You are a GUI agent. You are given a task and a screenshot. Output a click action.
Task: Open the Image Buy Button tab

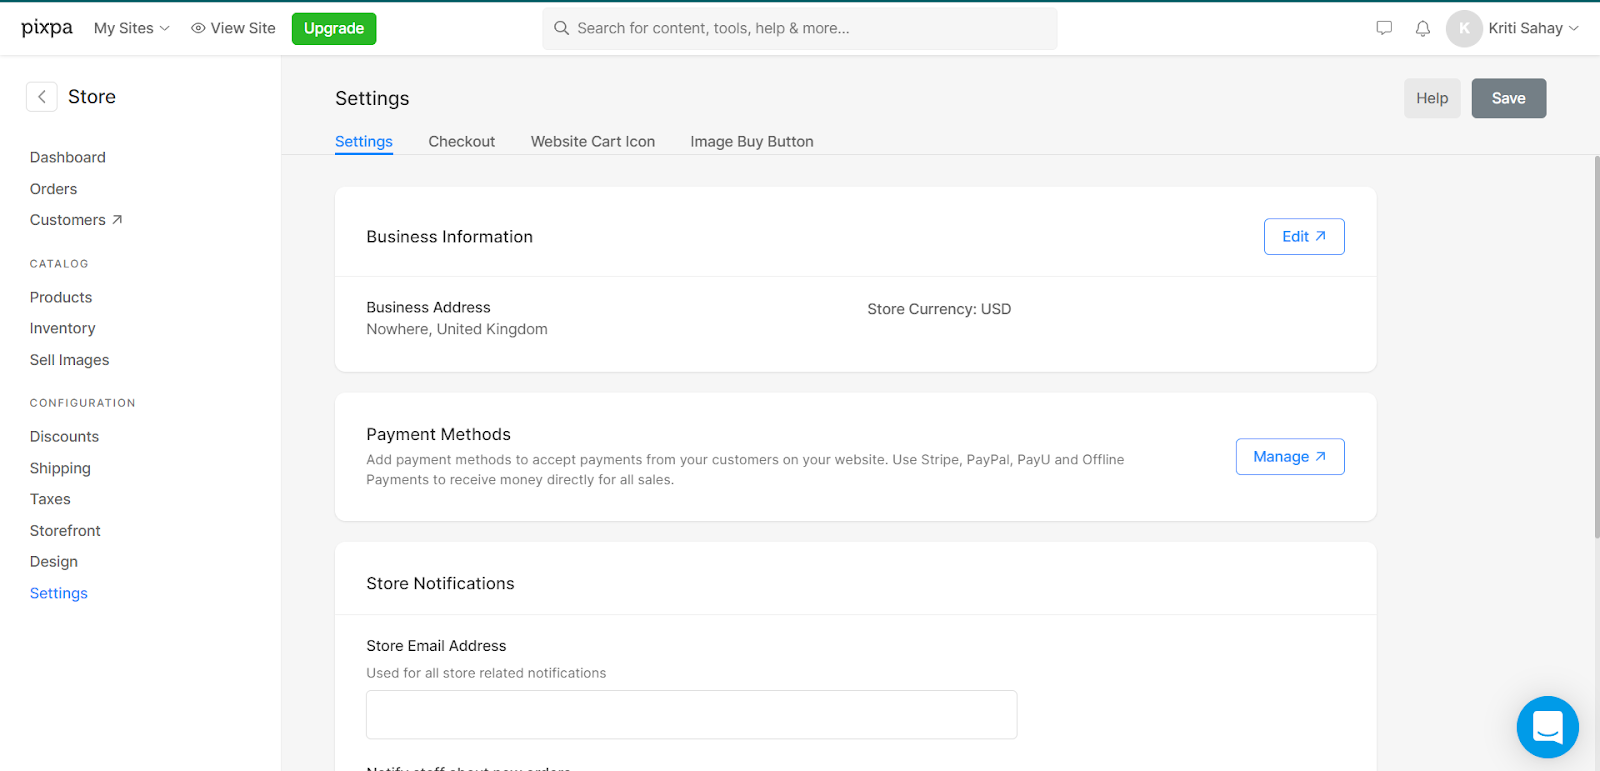(x=752, y=142)
